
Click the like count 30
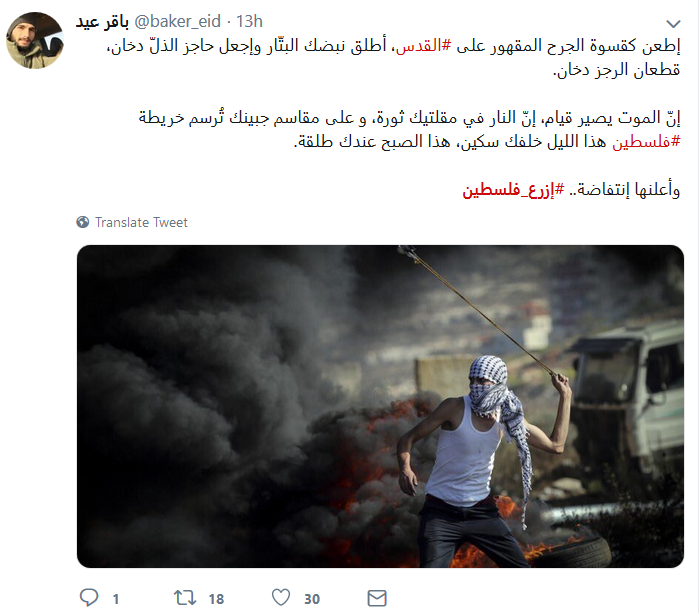[312, 599]
